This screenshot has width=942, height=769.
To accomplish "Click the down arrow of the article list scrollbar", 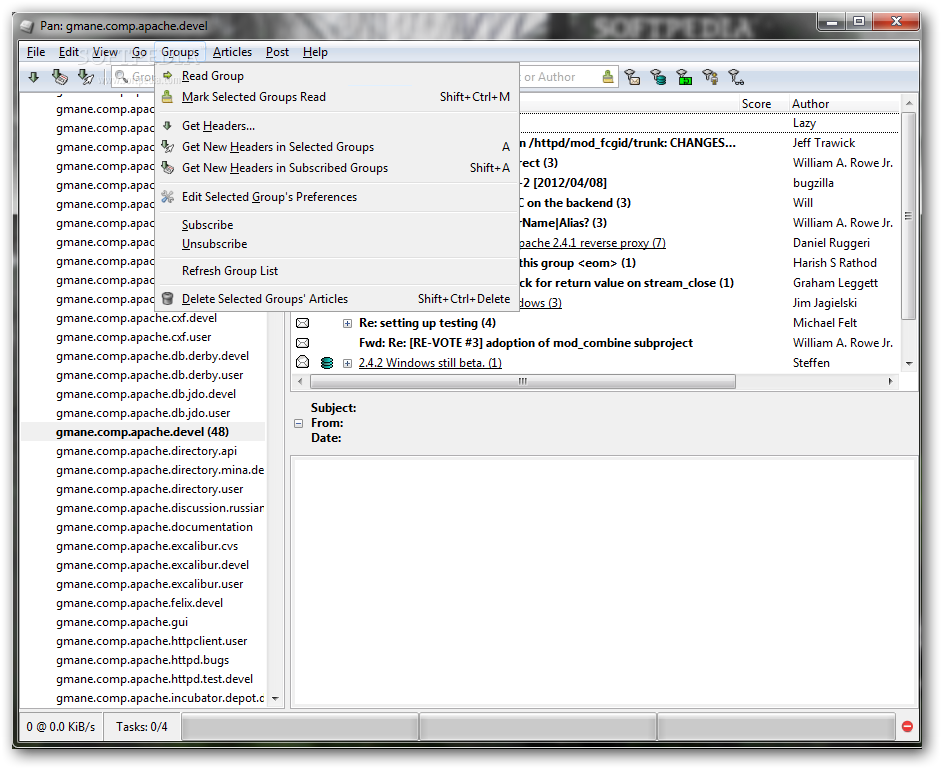I will coord(909,363).
